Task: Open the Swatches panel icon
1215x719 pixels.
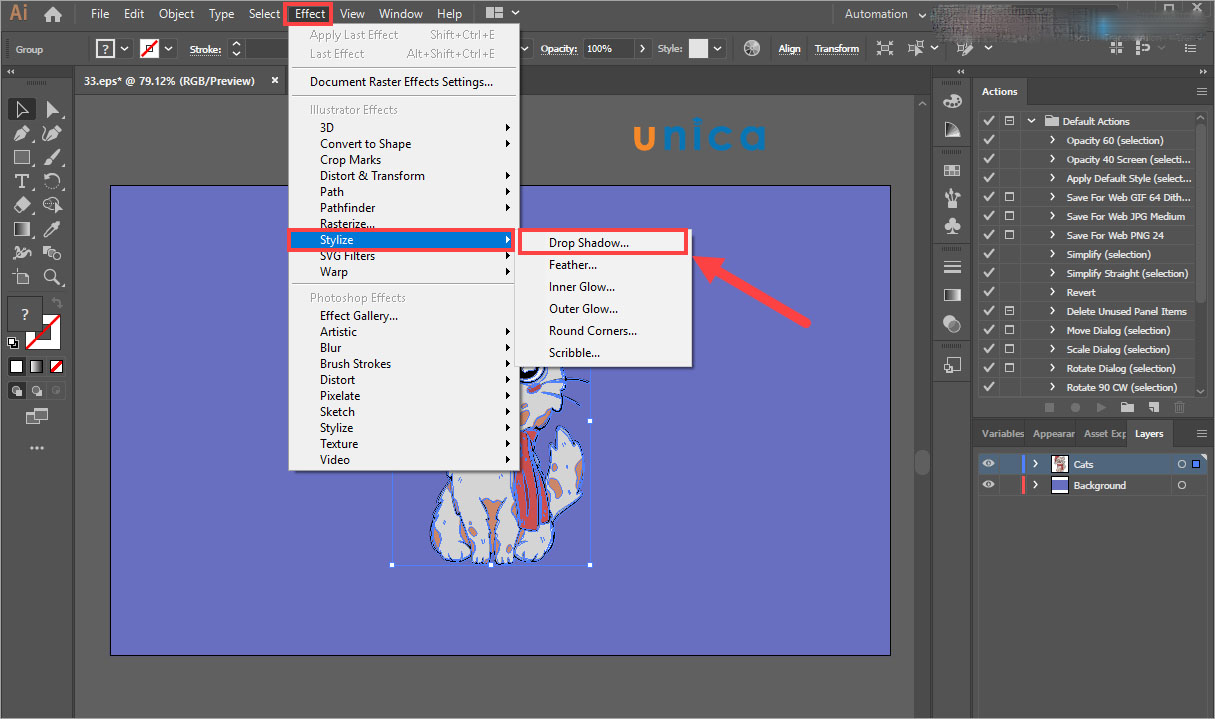Action: coord(952,171)
